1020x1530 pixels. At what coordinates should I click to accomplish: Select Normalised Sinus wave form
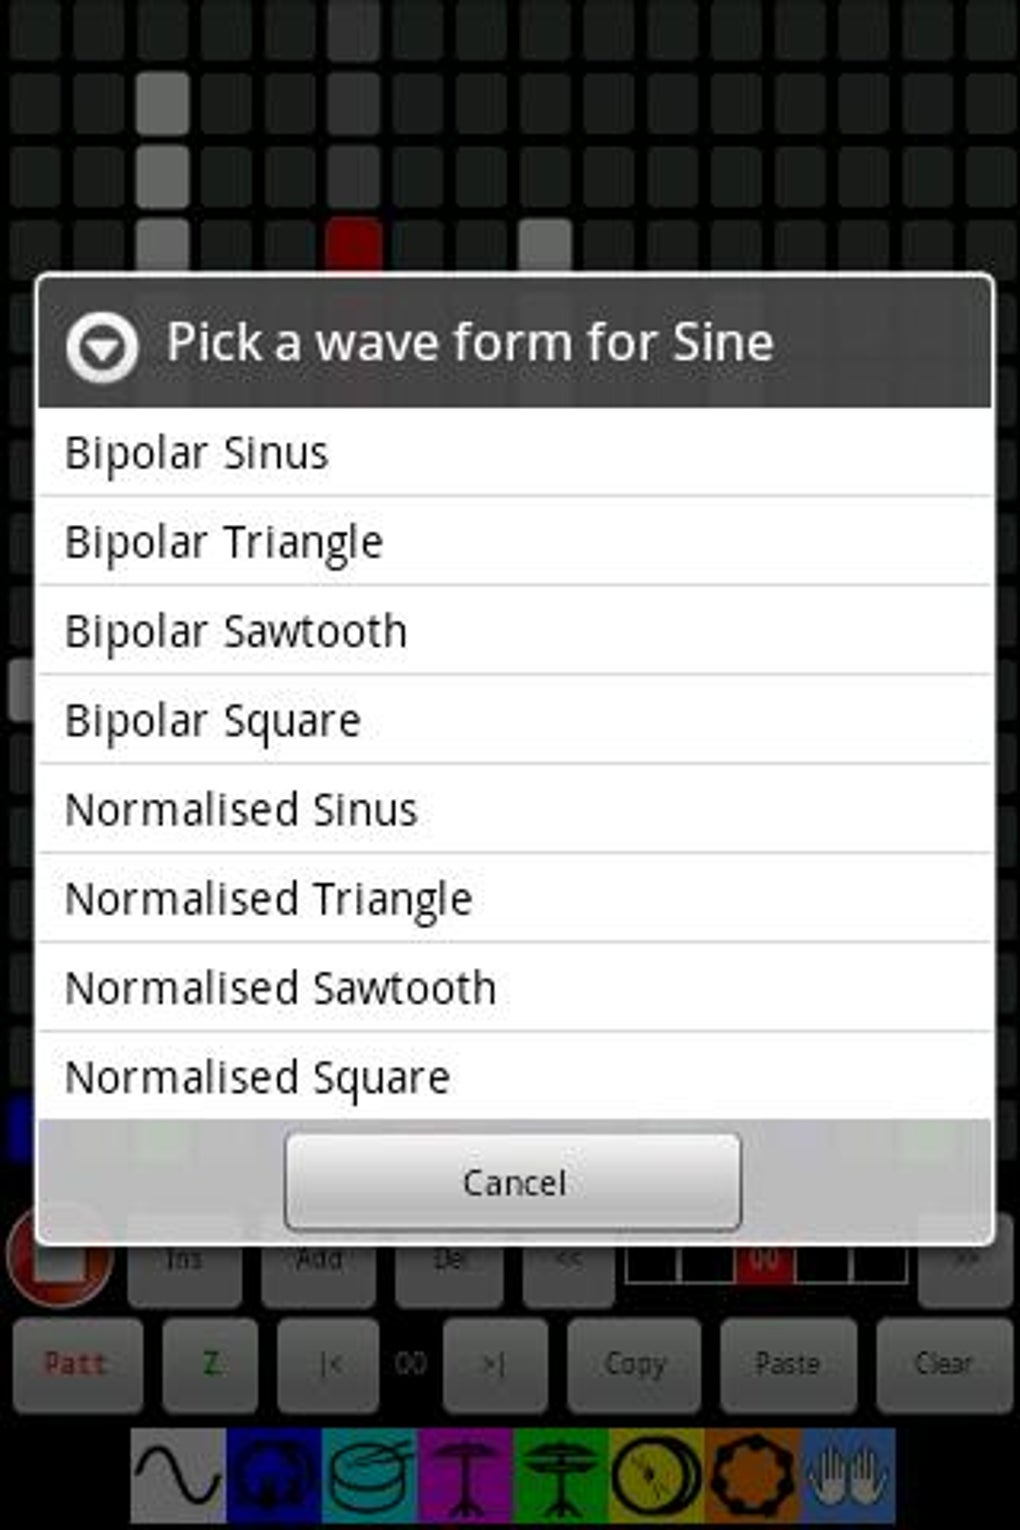[514, 809]
